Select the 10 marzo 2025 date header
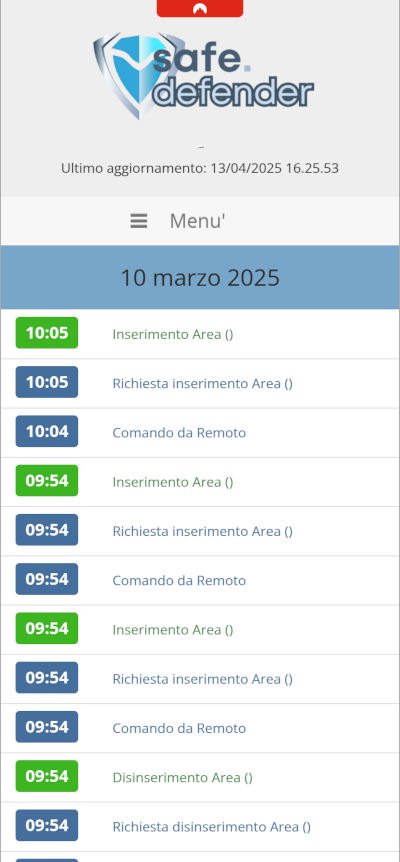This screenshot has height=862, width=400. 200,278
